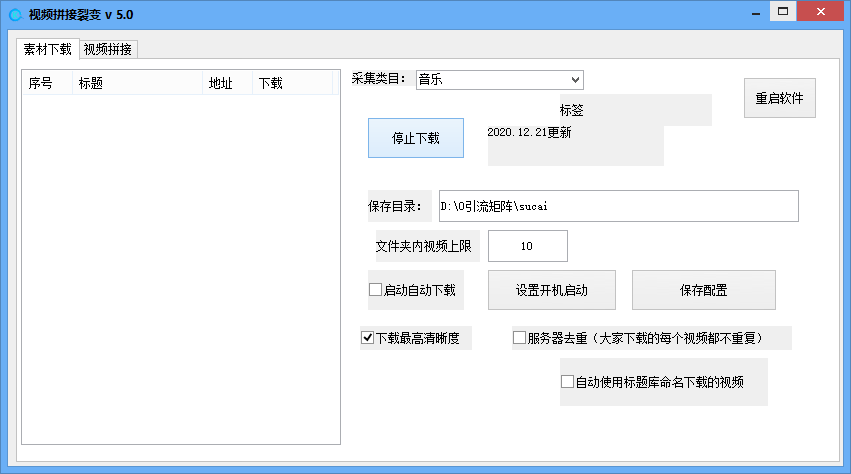Viewport: 851px width, 474px height.
Task: Tick the 服务器去重 checkbox
Action: click(x=520, y=338)
